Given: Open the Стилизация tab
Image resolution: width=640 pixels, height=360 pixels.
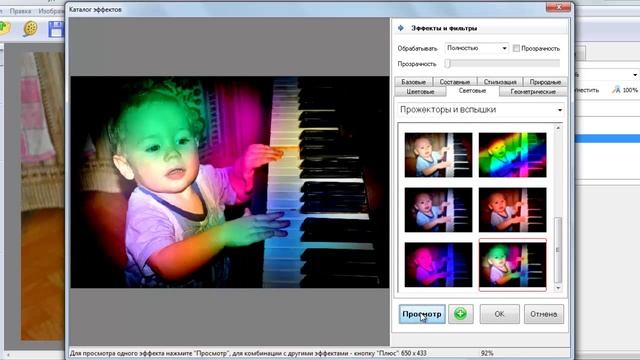Looking at the screenshot, I should click(500, 82).
